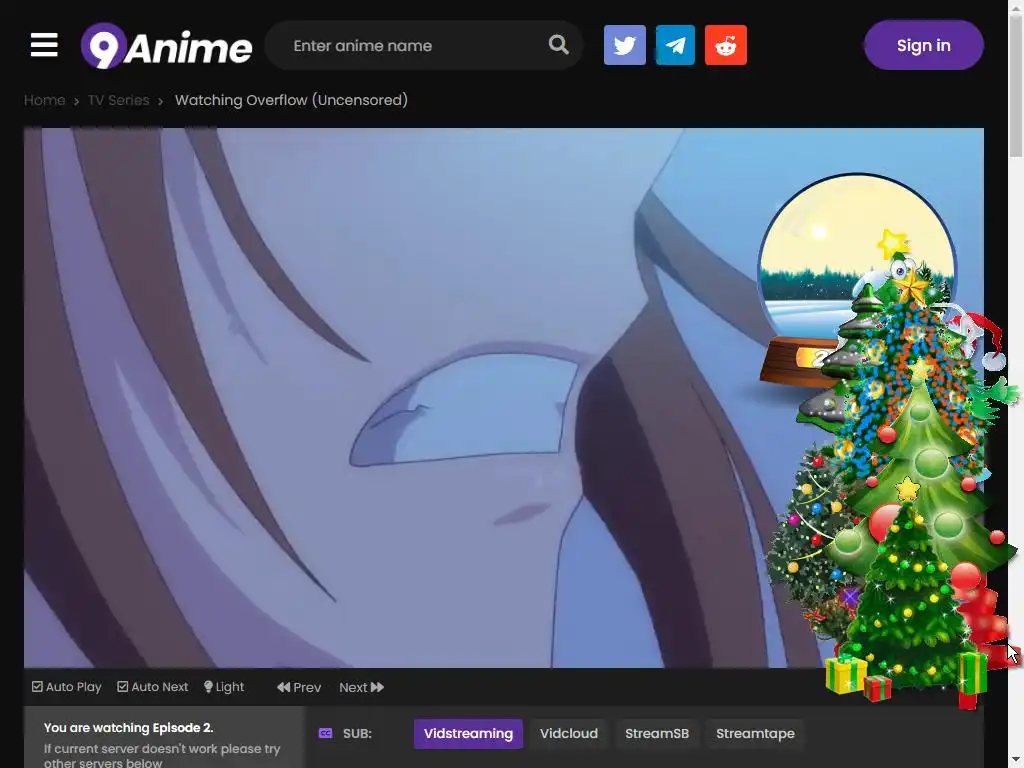
Task: Click the video player area
Action: 504,398
